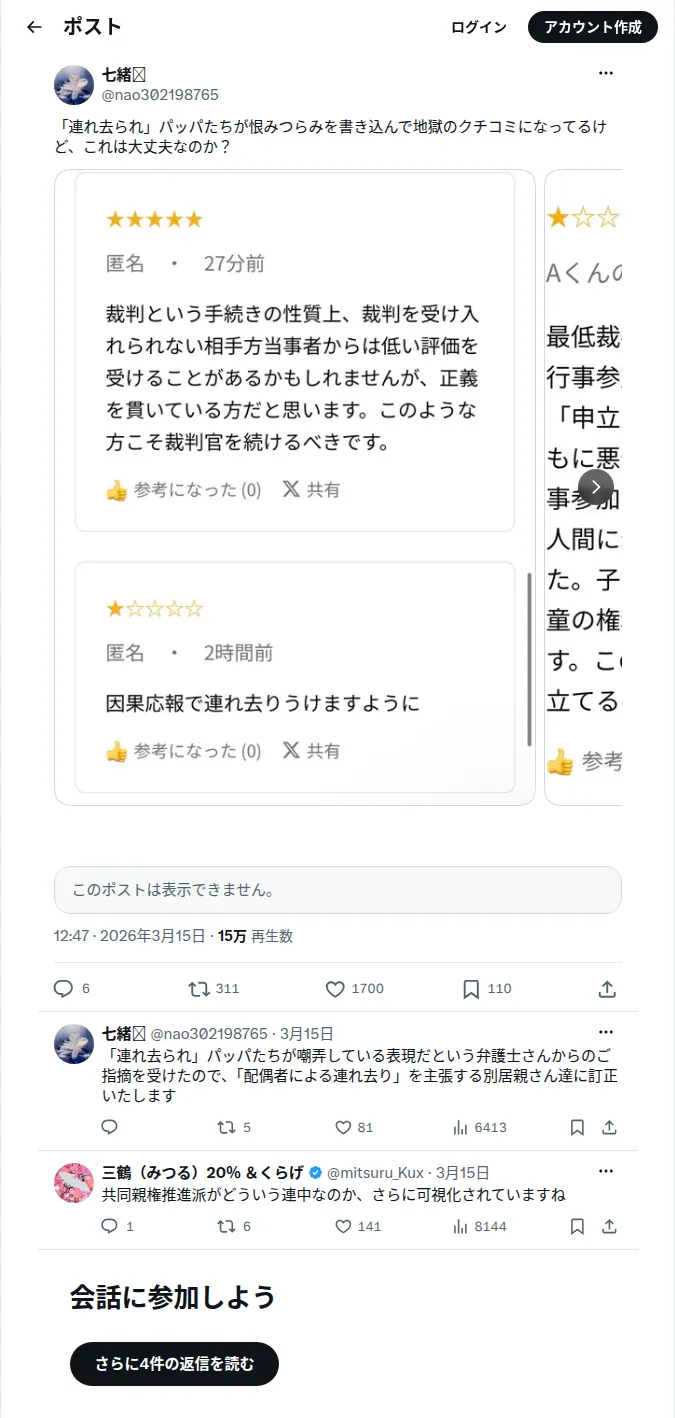Open more options on 七緒's reply

pyautogui.click(x=606, y=1032)
